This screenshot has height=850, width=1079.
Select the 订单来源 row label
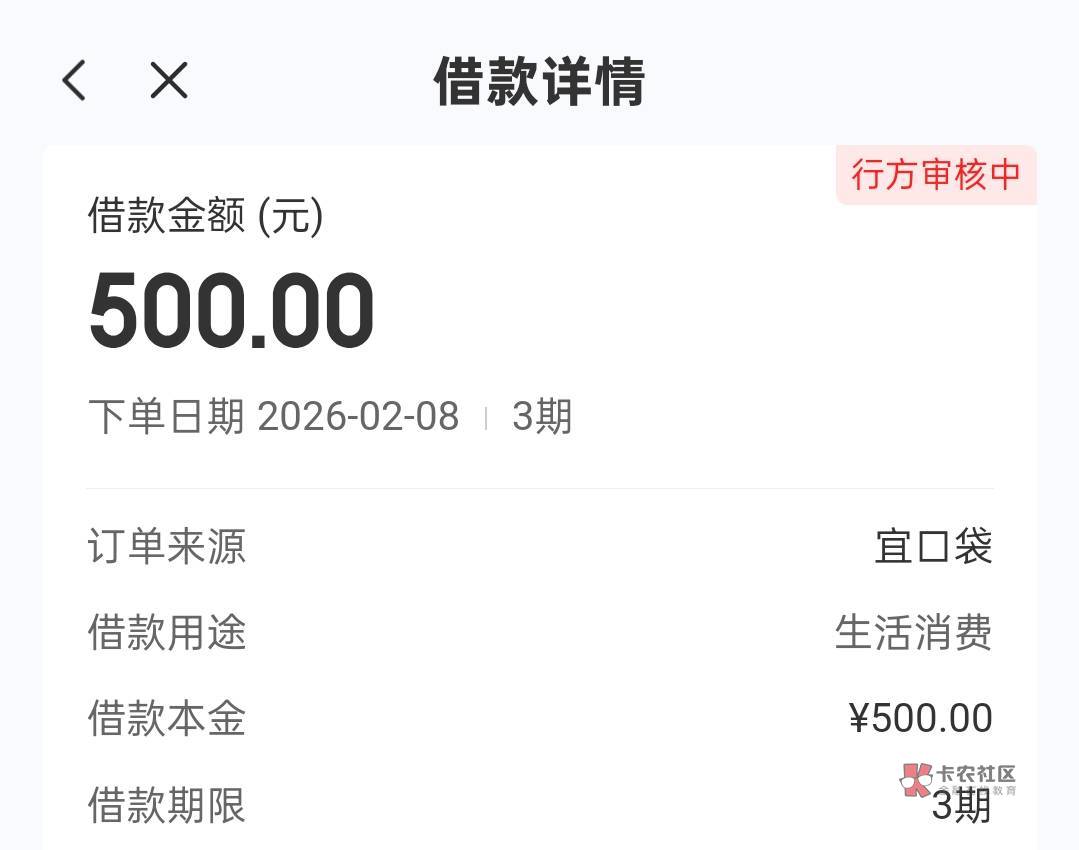point(166,547)
